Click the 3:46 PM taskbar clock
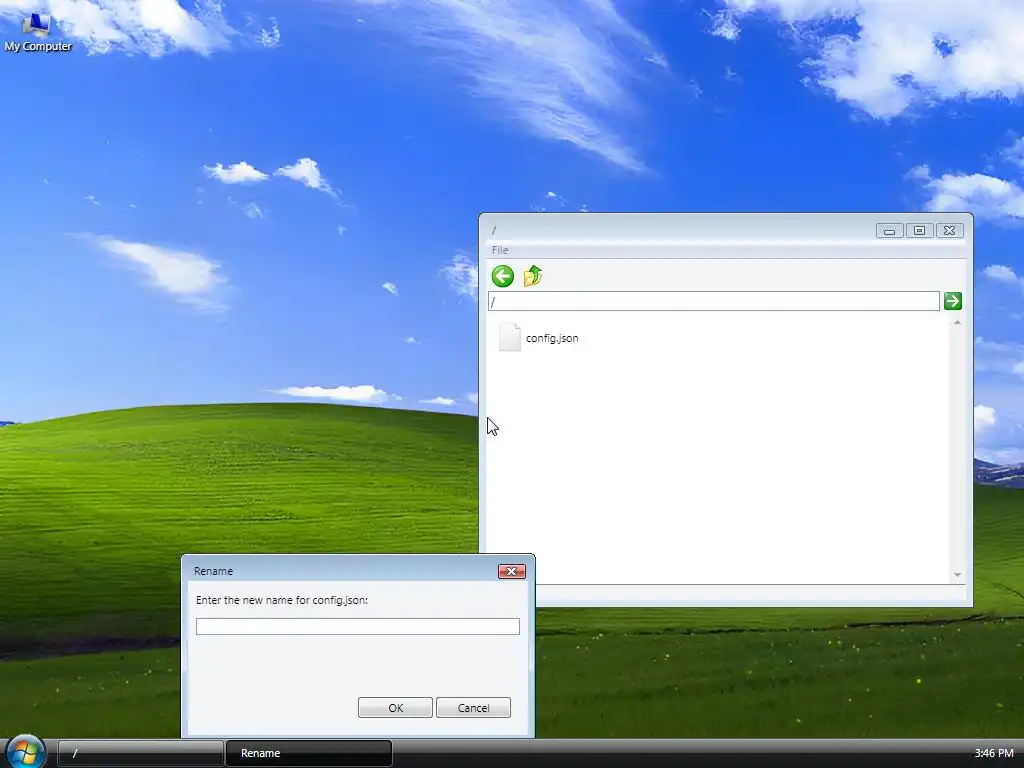Viewport: 1024px width, 768px height. coord(994,753)
